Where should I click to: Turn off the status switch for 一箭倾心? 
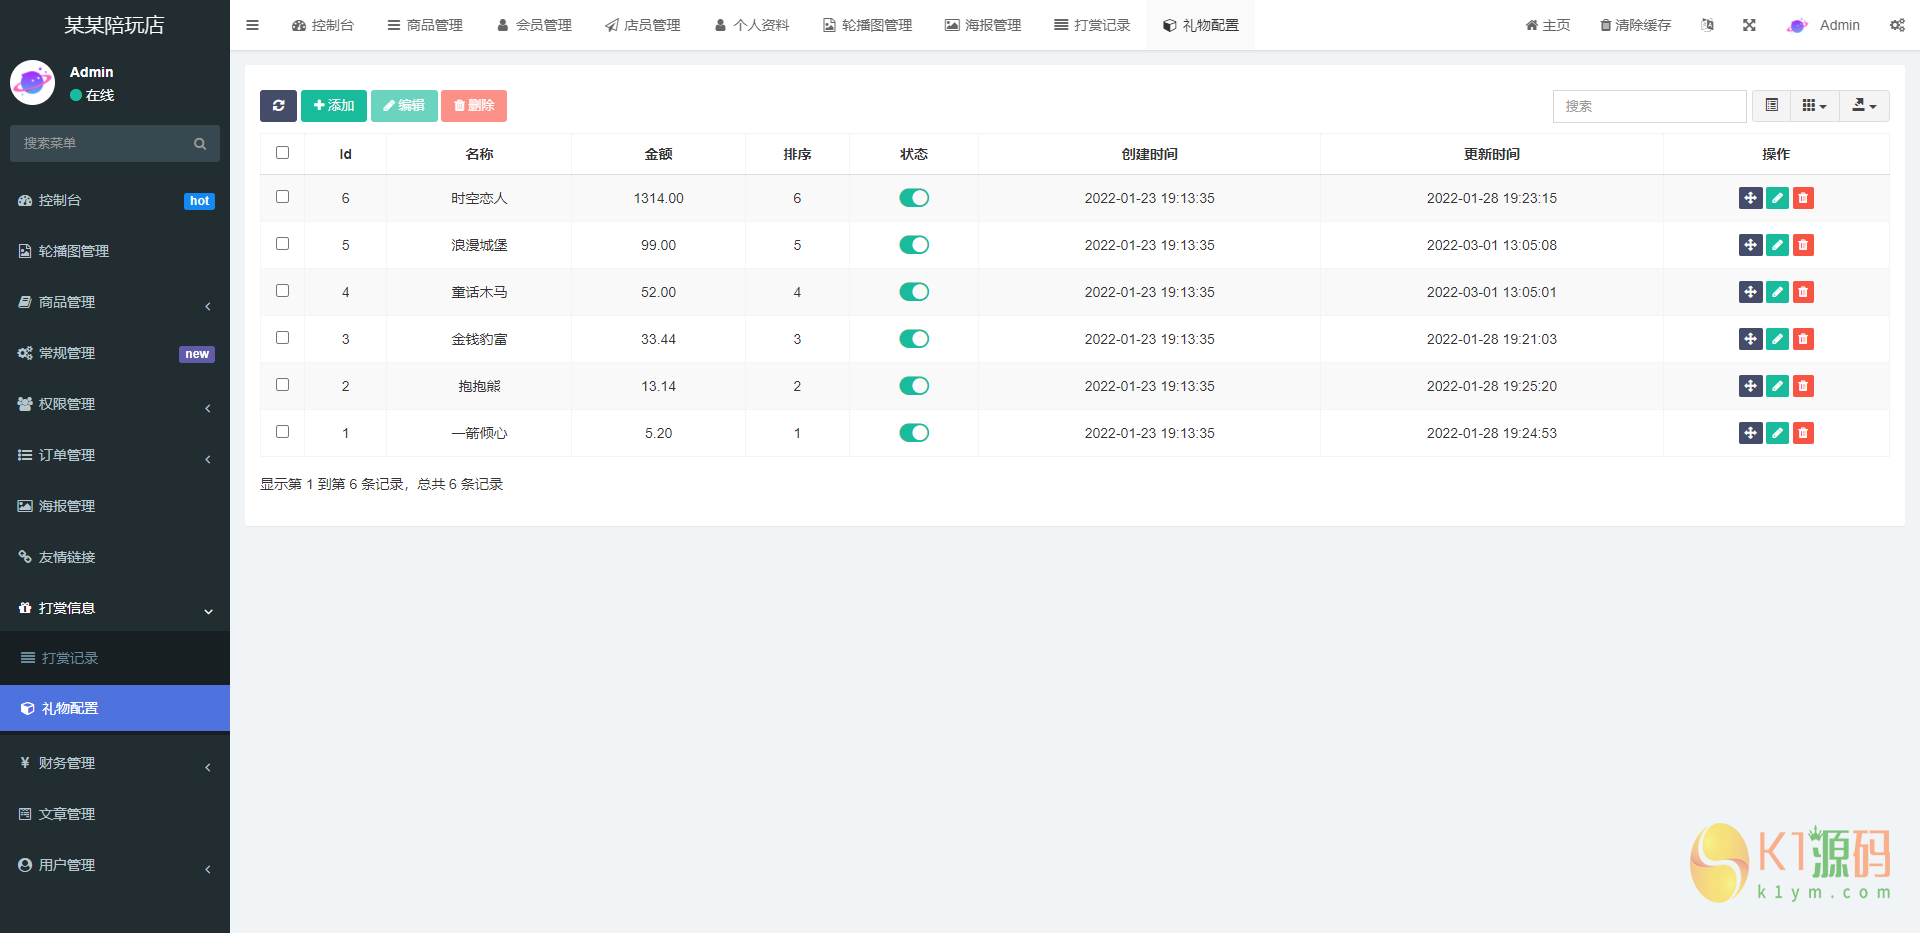tap(914, 433)
